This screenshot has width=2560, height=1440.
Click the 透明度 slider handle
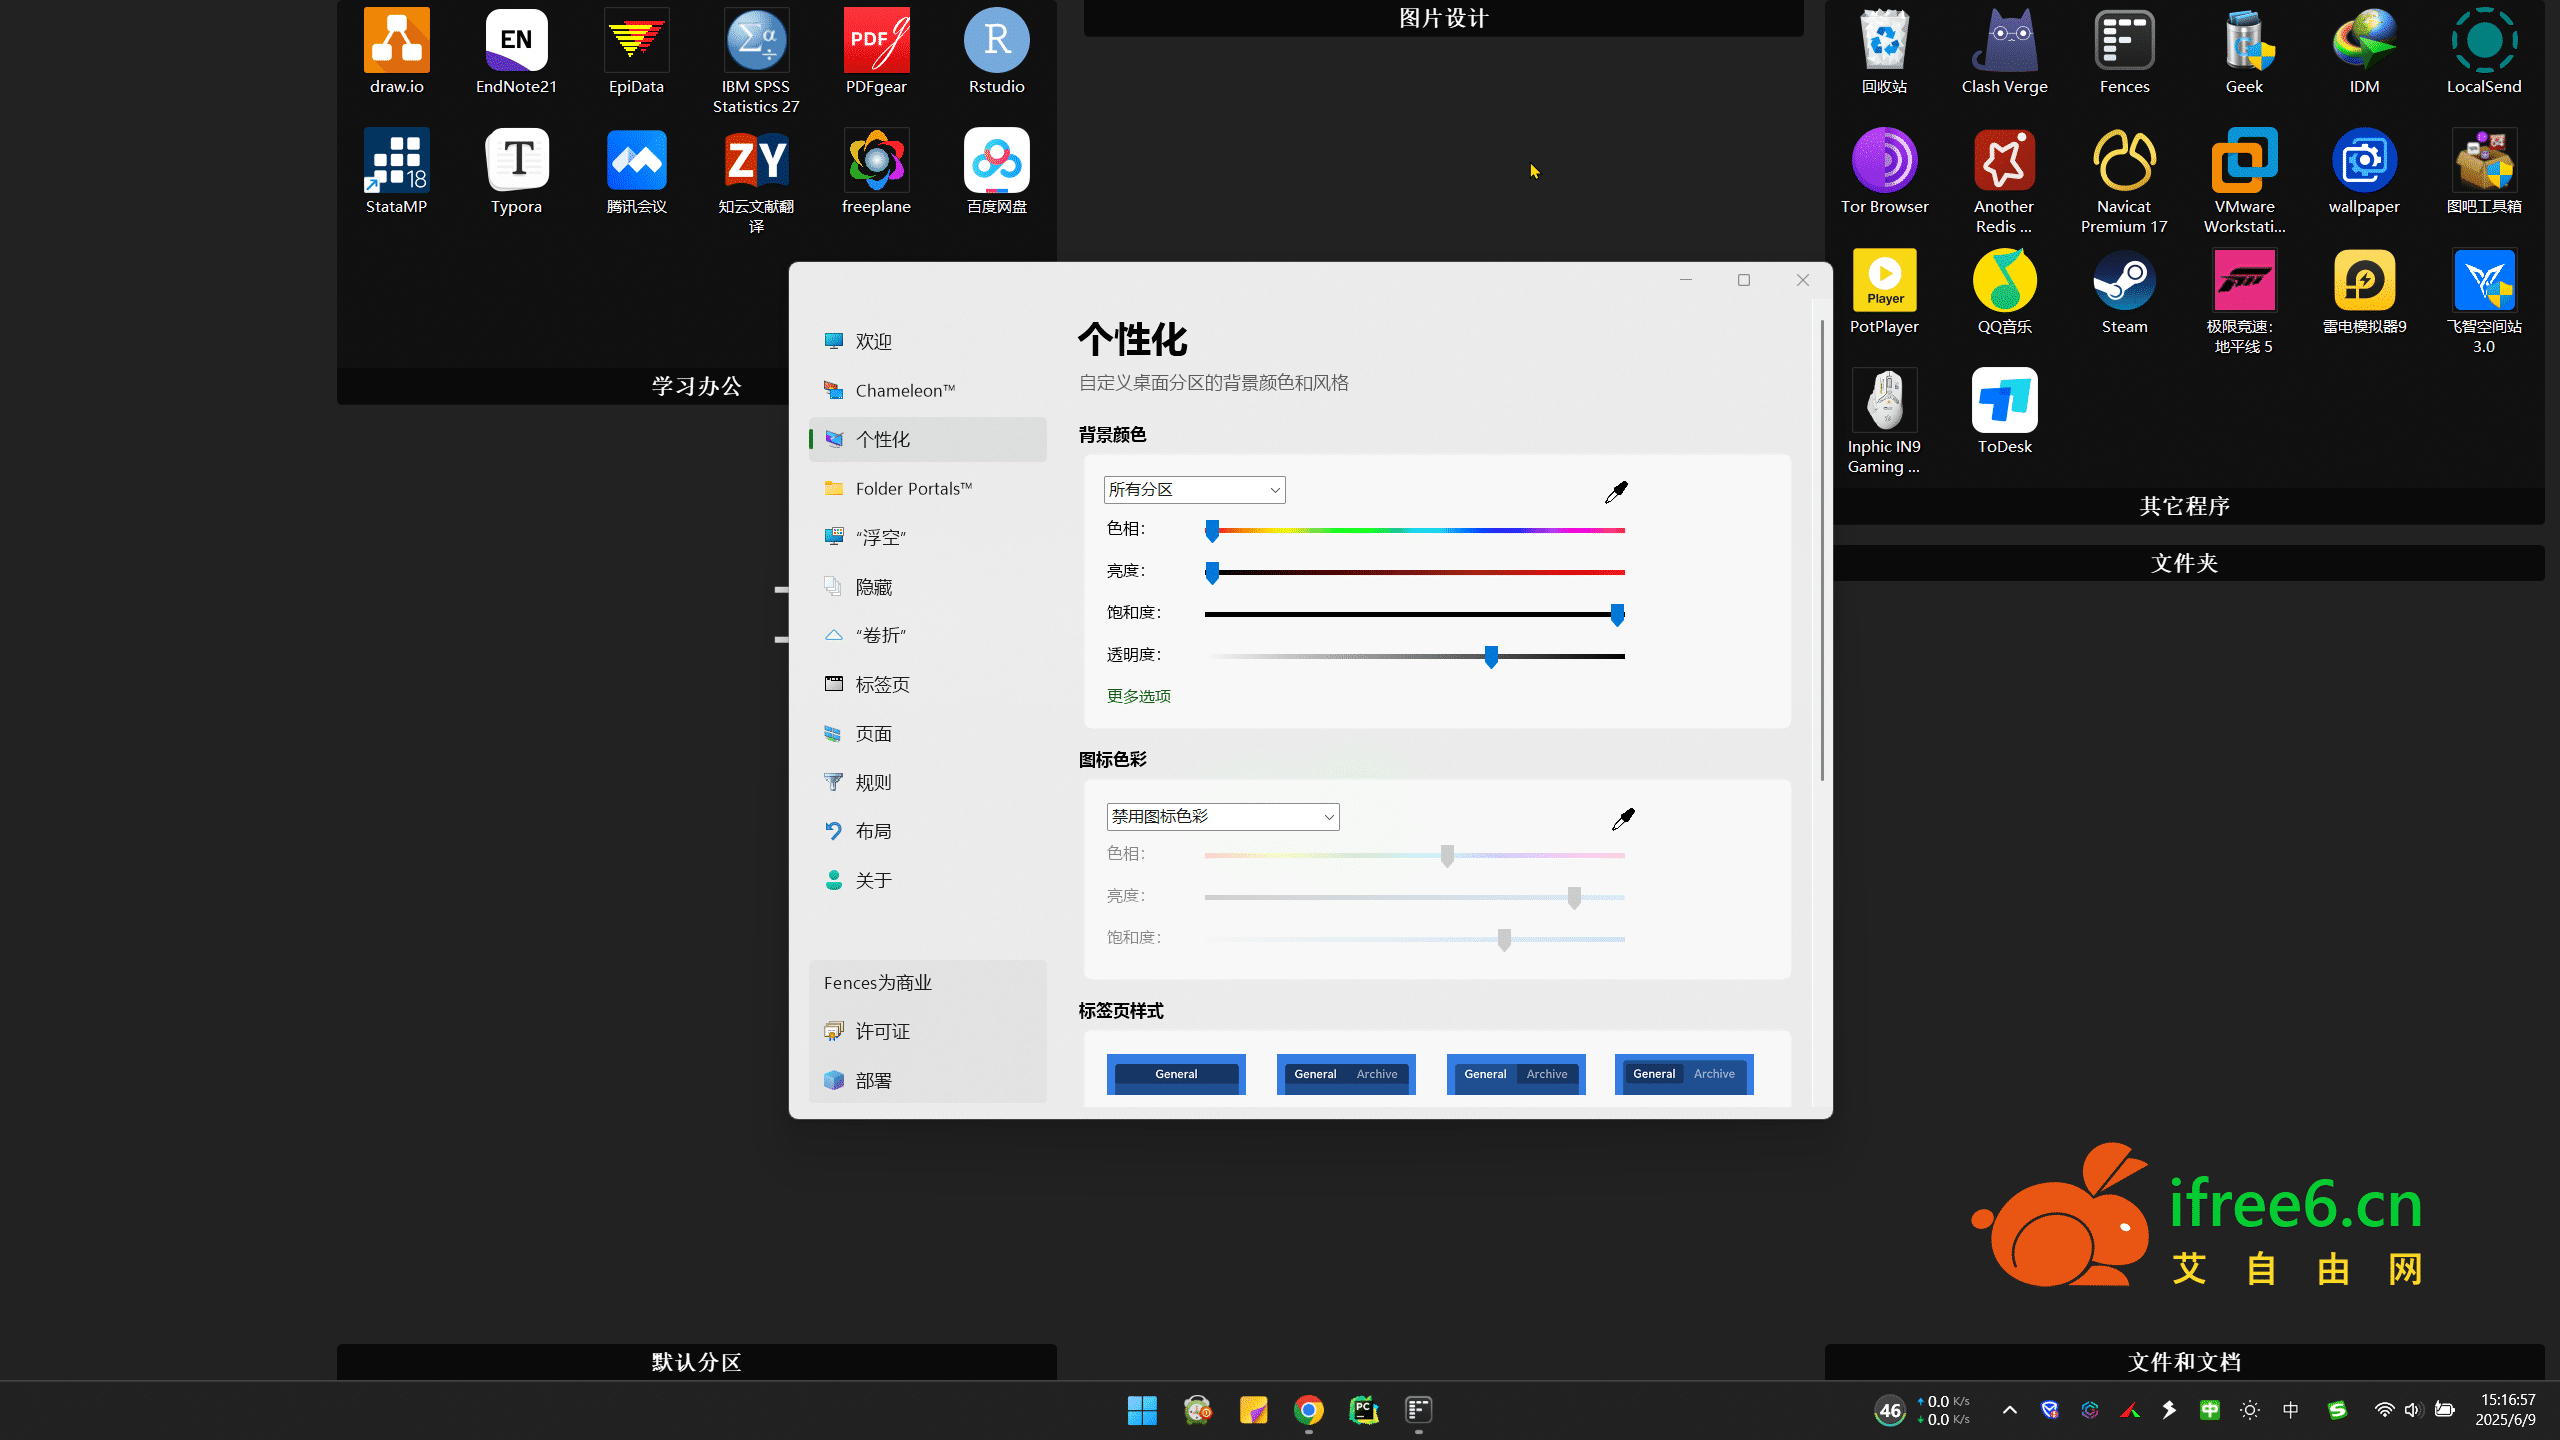tap(1491, 656)
